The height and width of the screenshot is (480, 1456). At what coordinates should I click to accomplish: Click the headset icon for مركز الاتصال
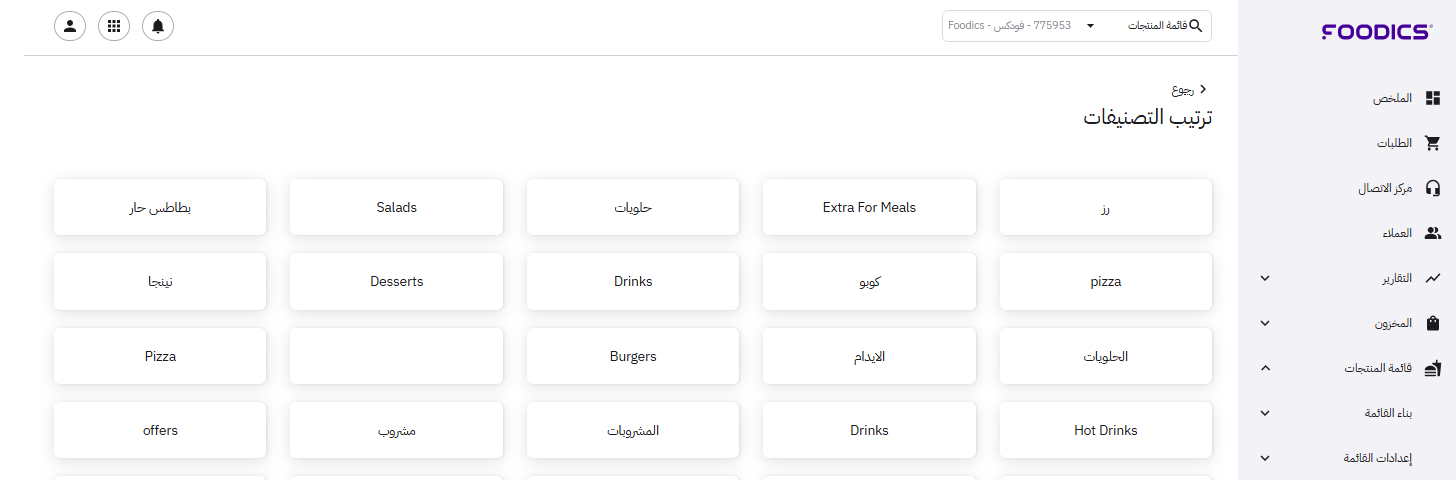[1433, 188]
